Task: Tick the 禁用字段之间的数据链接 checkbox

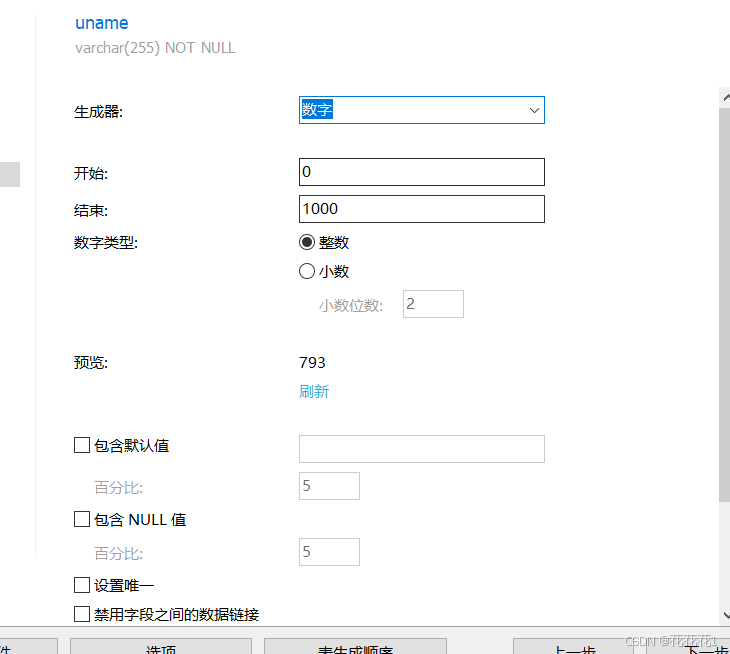Action: tap(82, 614)
